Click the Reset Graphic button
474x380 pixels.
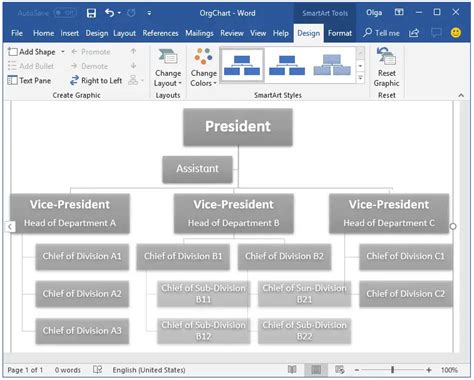pyautogui.click(x=386, y=68)
